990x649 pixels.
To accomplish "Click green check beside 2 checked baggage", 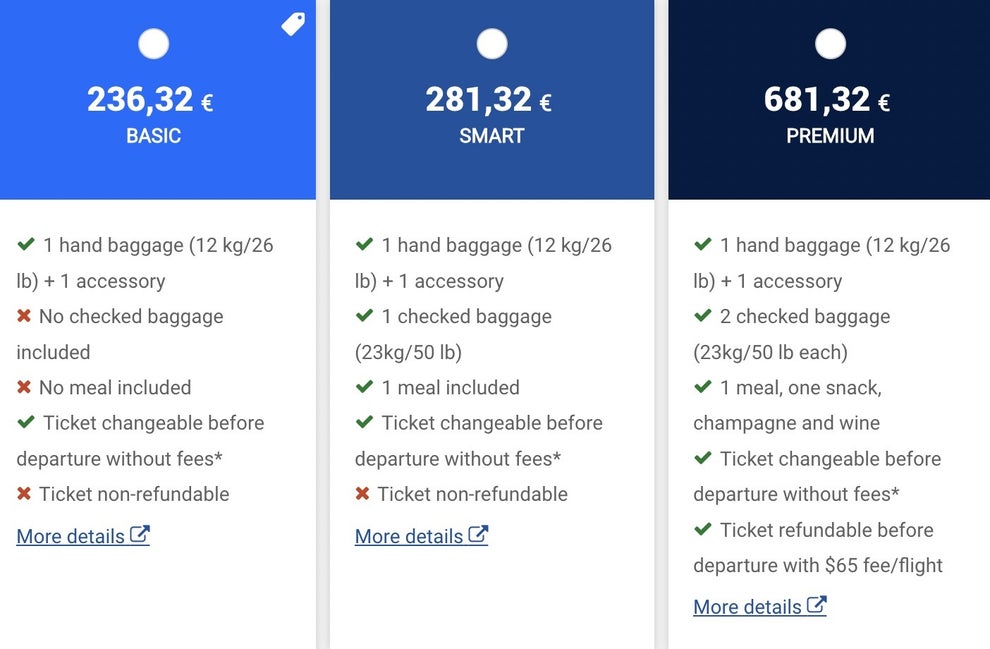I will point(703,316).
